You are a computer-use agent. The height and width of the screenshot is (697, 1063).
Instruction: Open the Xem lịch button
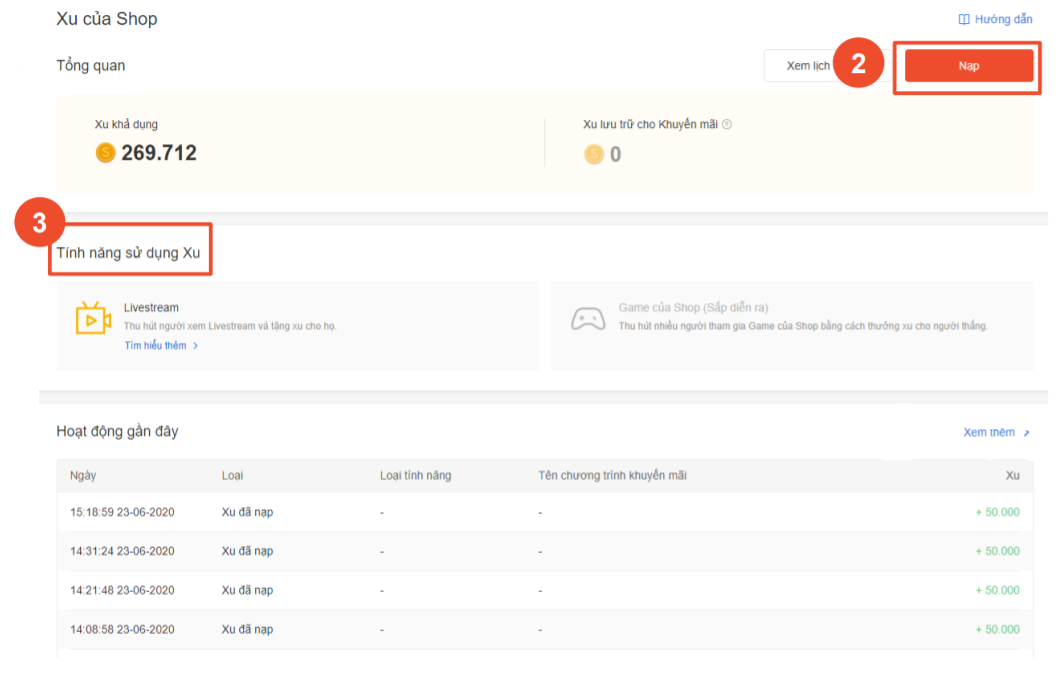pos(800,66)
